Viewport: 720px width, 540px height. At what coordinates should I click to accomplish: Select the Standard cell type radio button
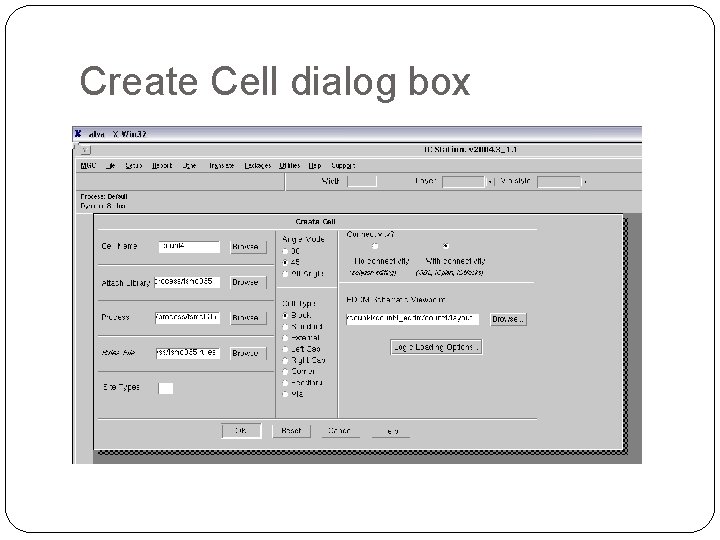[x=285, y=327]
